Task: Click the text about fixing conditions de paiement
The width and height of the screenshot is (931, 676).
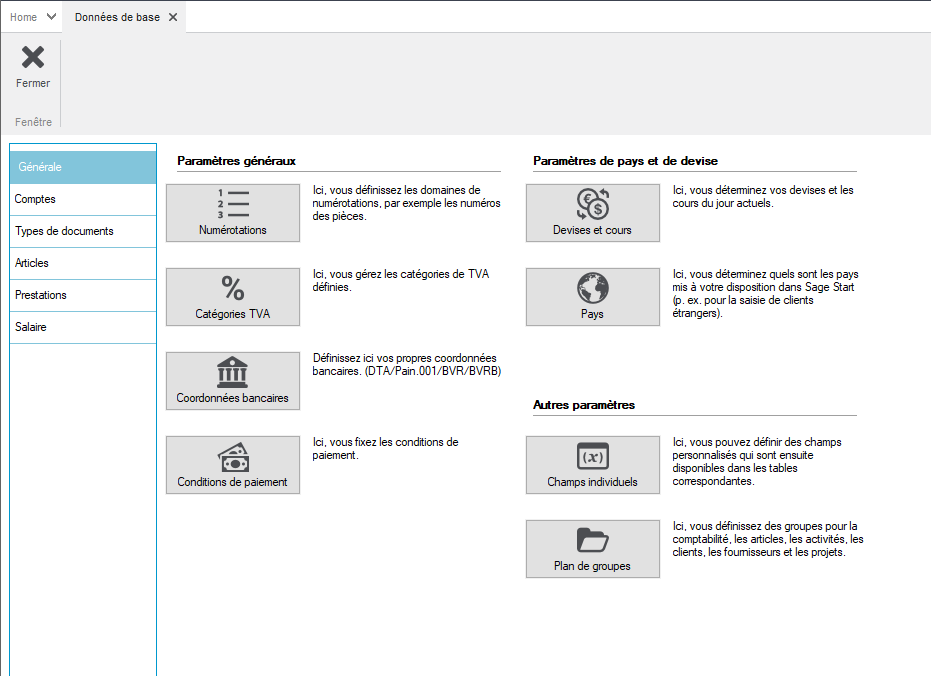Action: (x=385, y=449)
